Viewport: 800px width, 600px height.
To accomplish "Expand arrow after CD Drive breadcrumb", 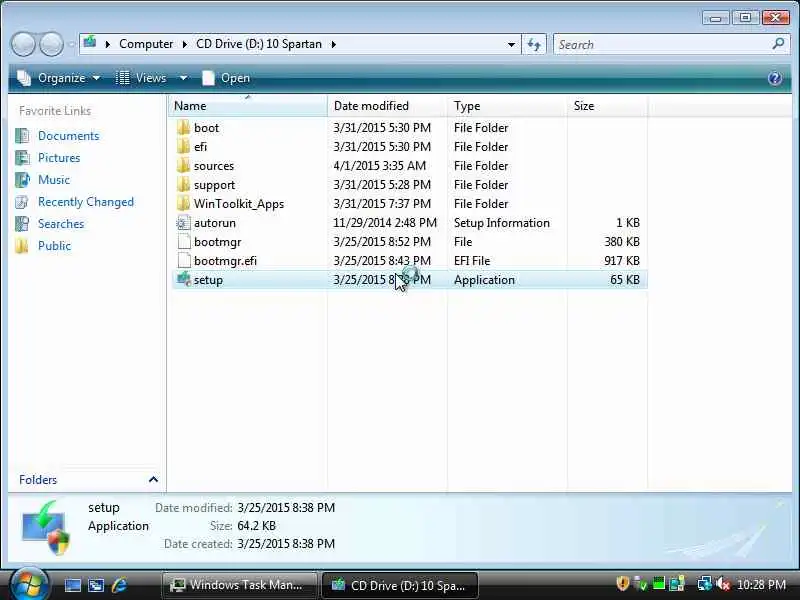I will tap(334, 44).
